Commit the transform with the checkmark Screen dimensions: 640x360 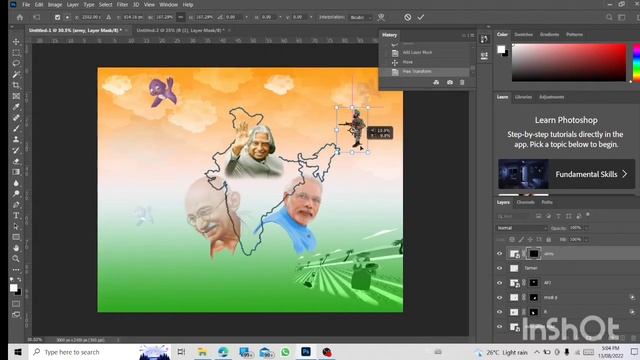pyautogui.click(x=421, y=17)
